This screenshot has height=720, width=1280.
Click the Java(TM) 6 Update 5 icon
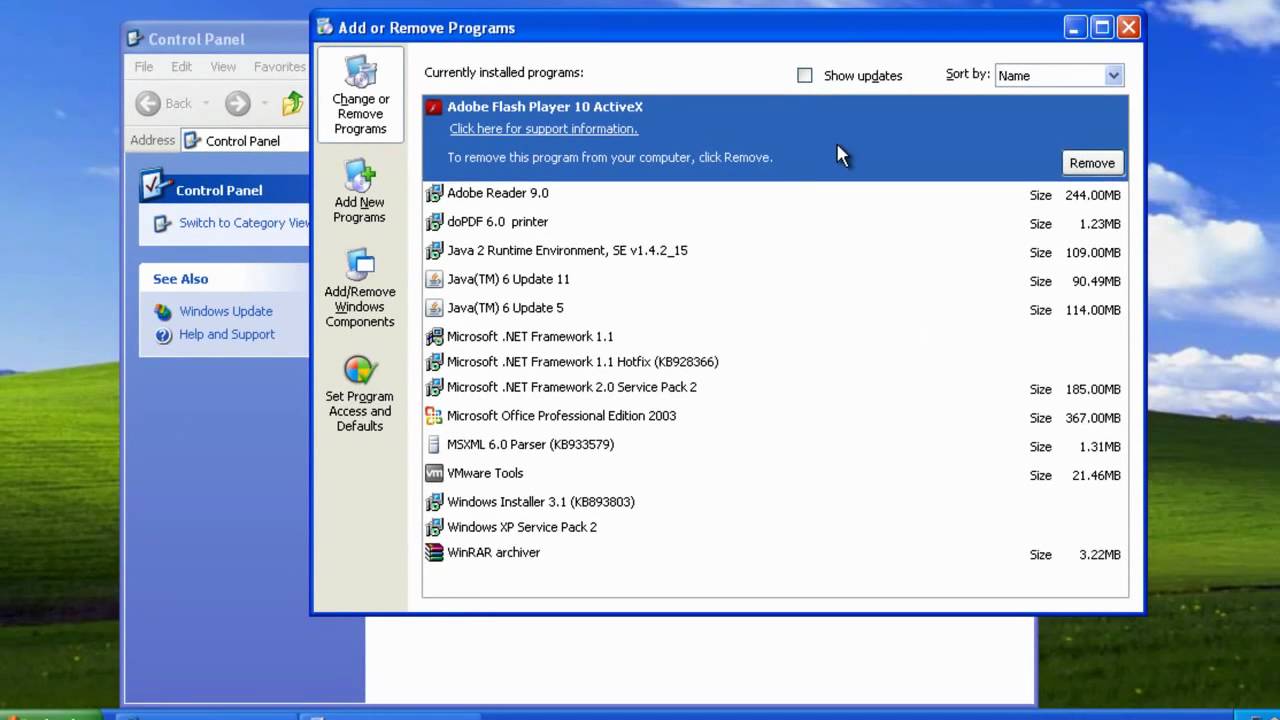point(434,308)
